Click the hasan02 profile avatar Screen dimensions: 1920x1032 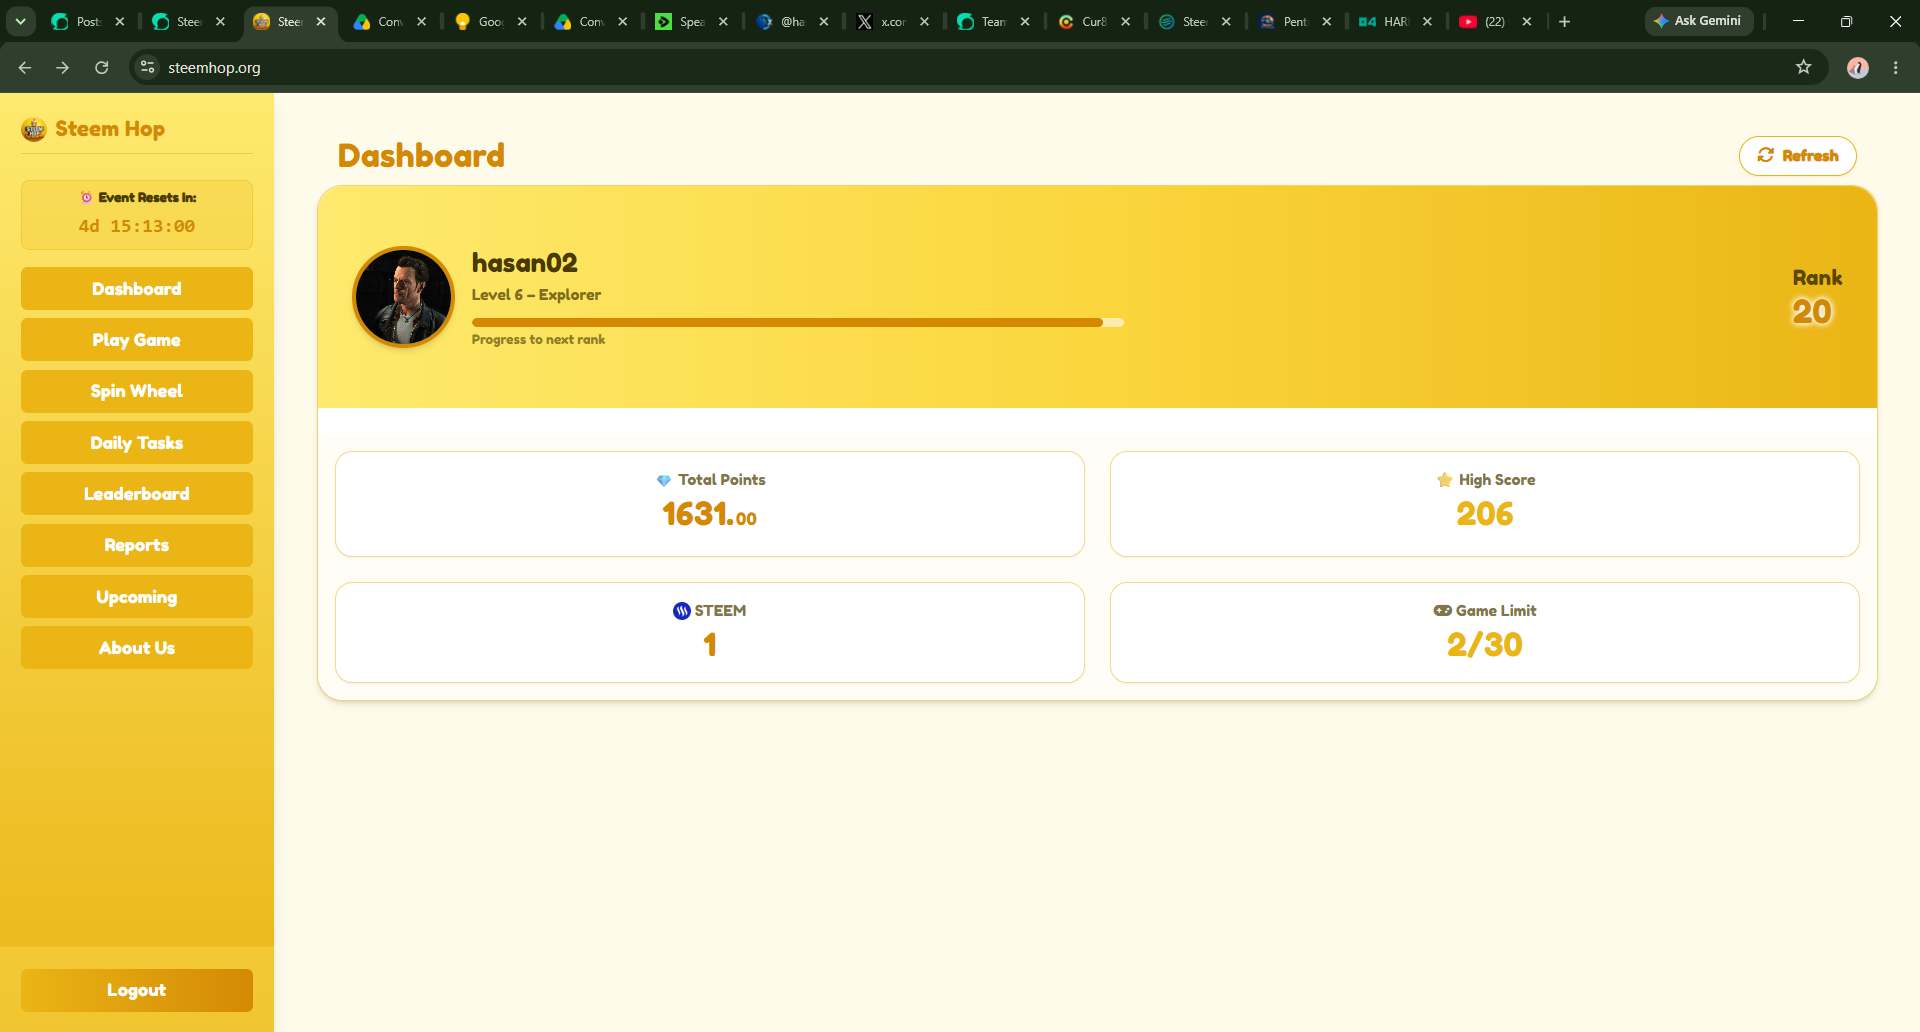point(404,297)
